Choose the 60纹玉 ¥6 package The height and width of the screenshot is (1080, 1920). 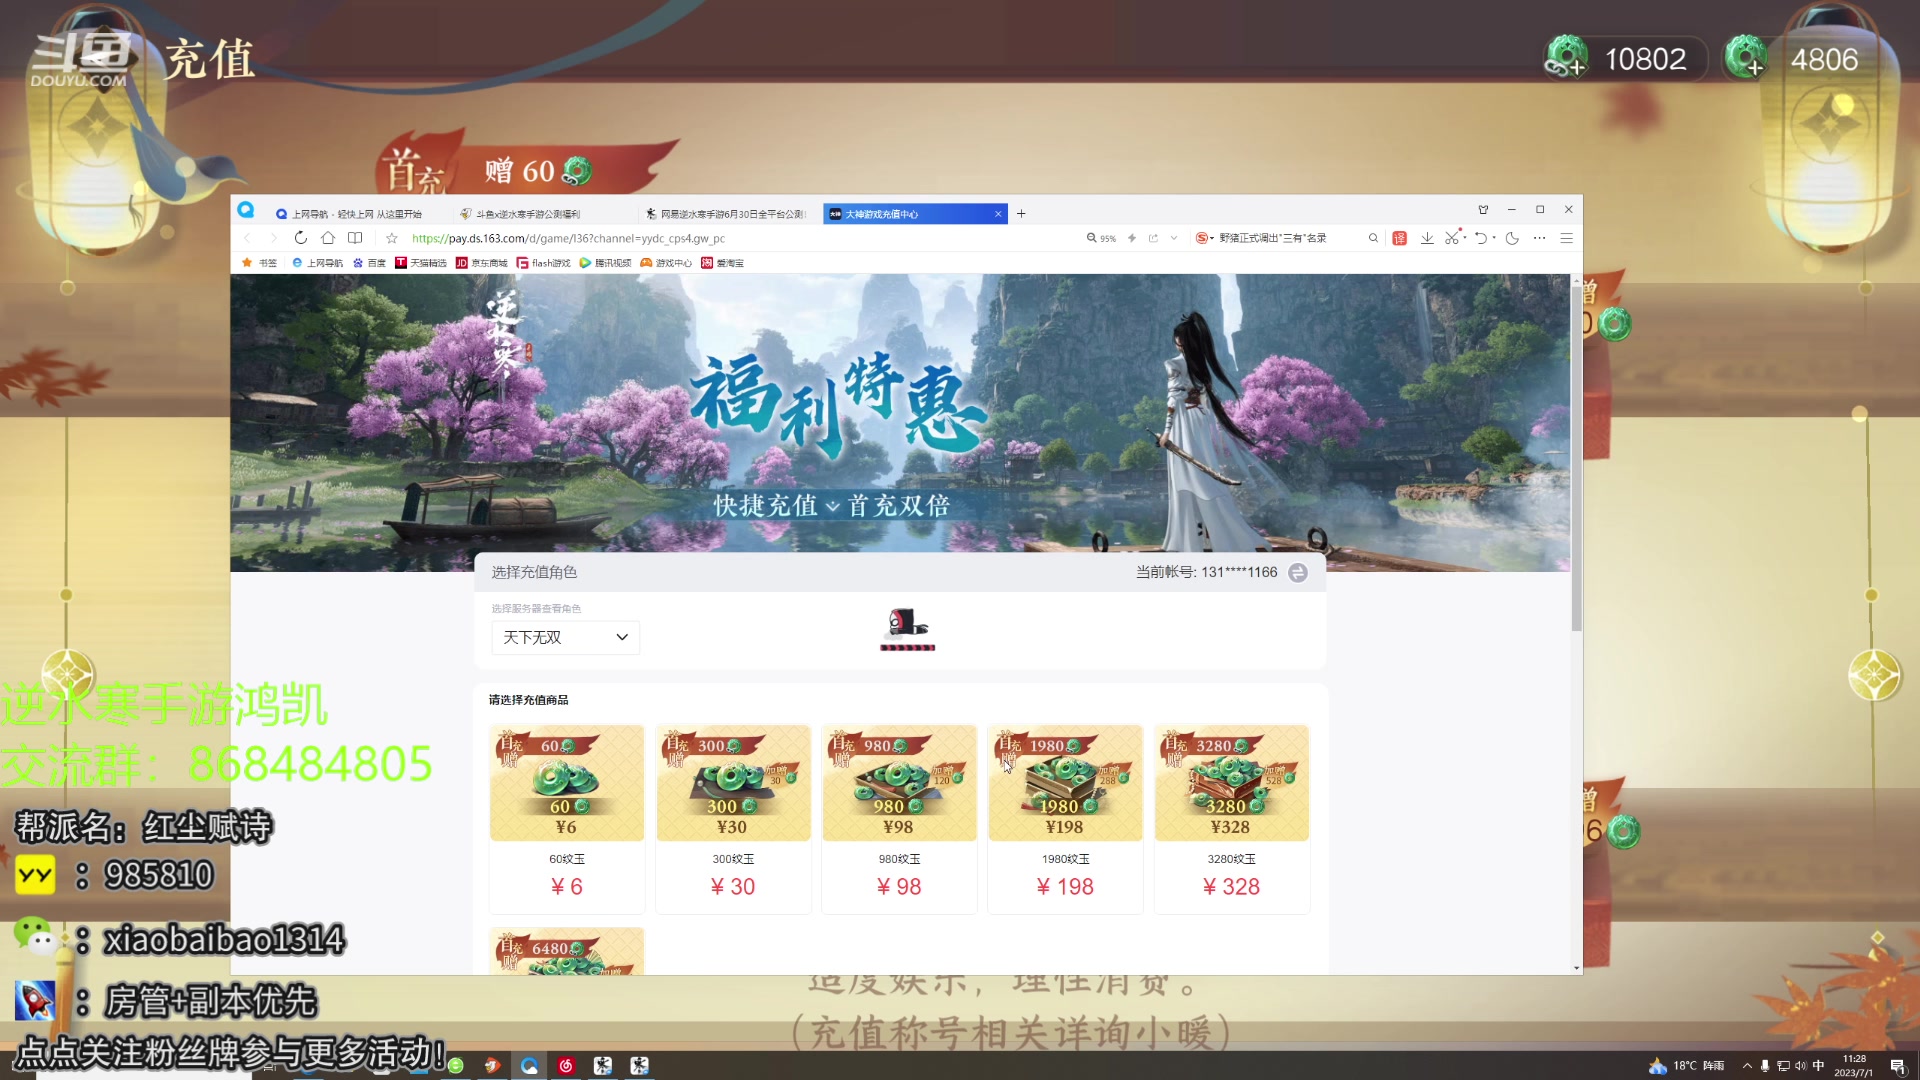[567, 819]
